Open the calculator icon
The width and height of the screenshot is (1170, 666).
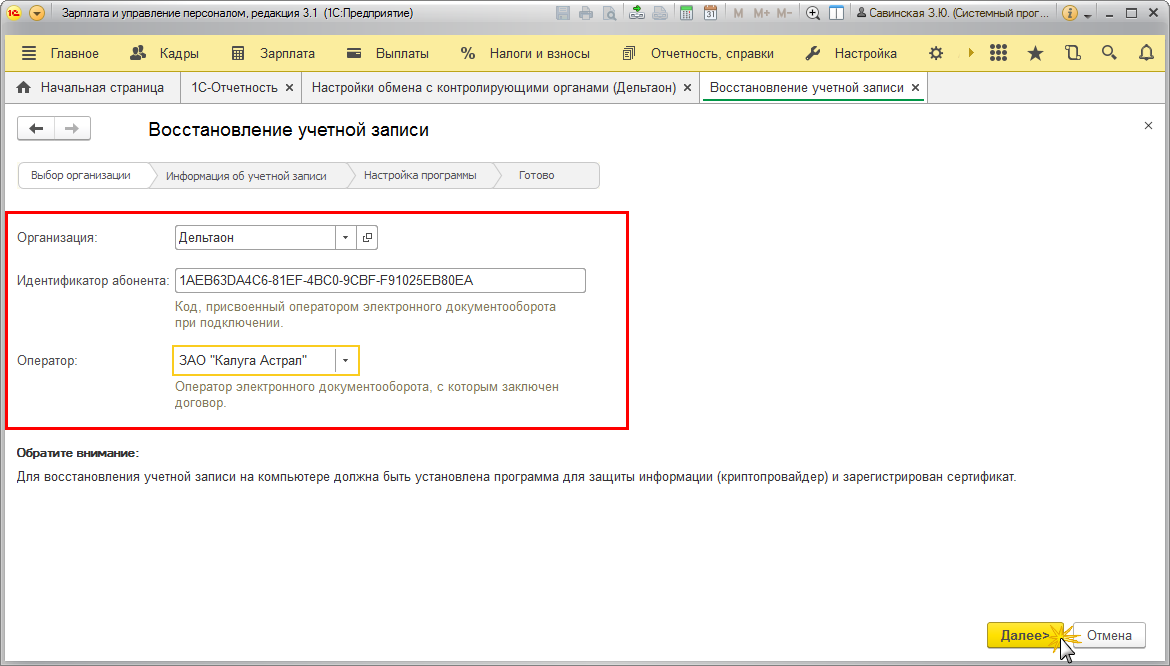pyautogui.click(x=686, y=13)
